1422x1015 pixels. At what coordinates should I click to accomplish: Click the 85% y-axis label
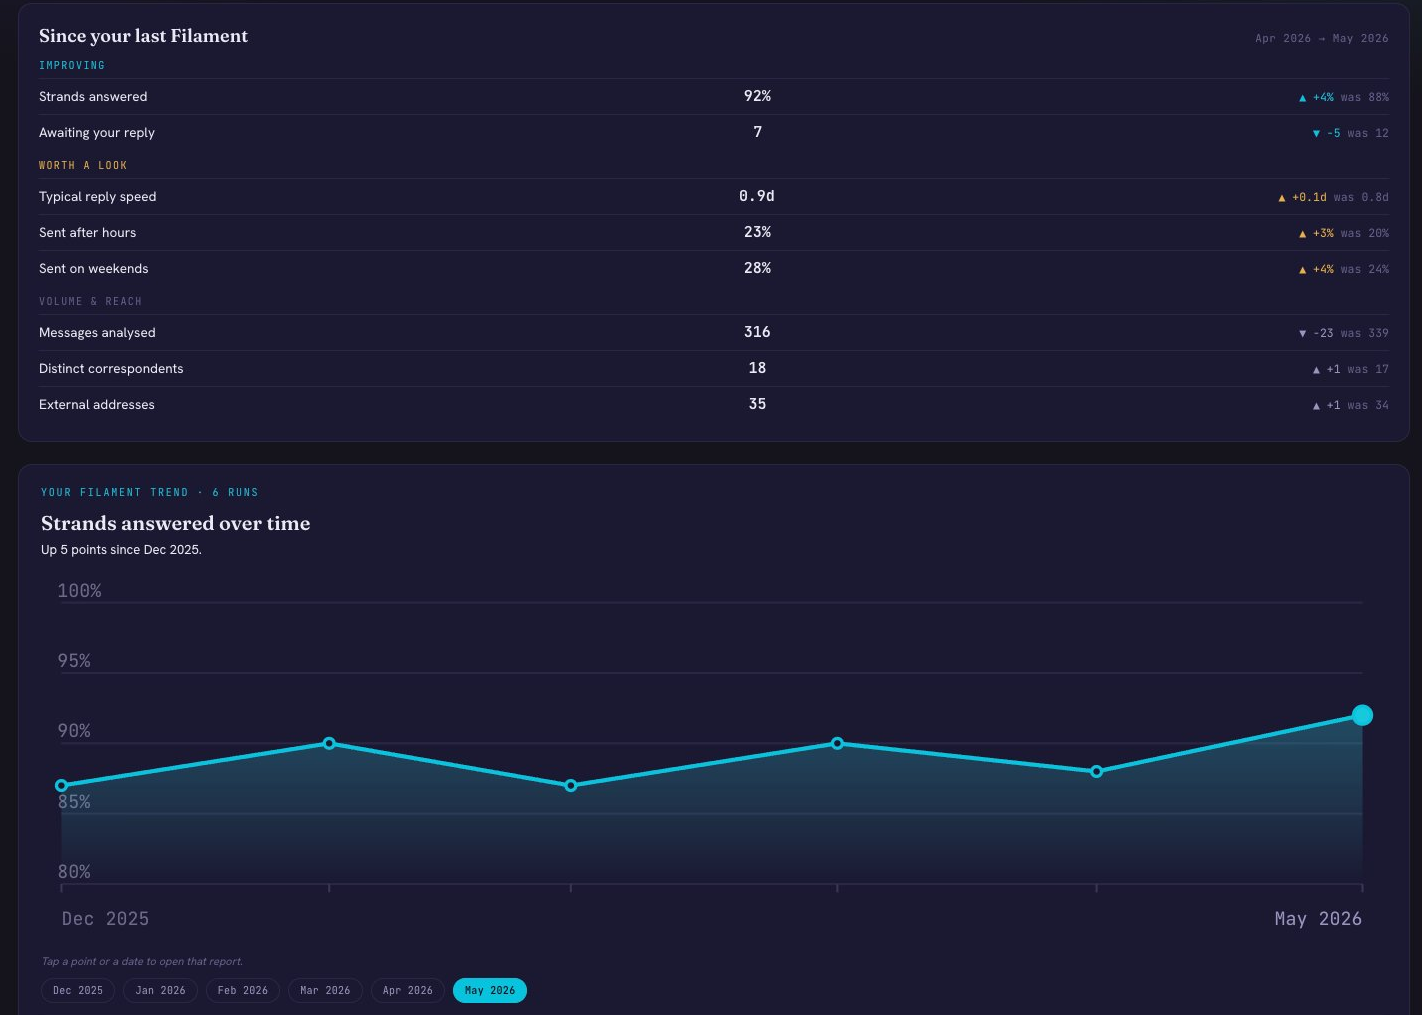pos(74,802)
